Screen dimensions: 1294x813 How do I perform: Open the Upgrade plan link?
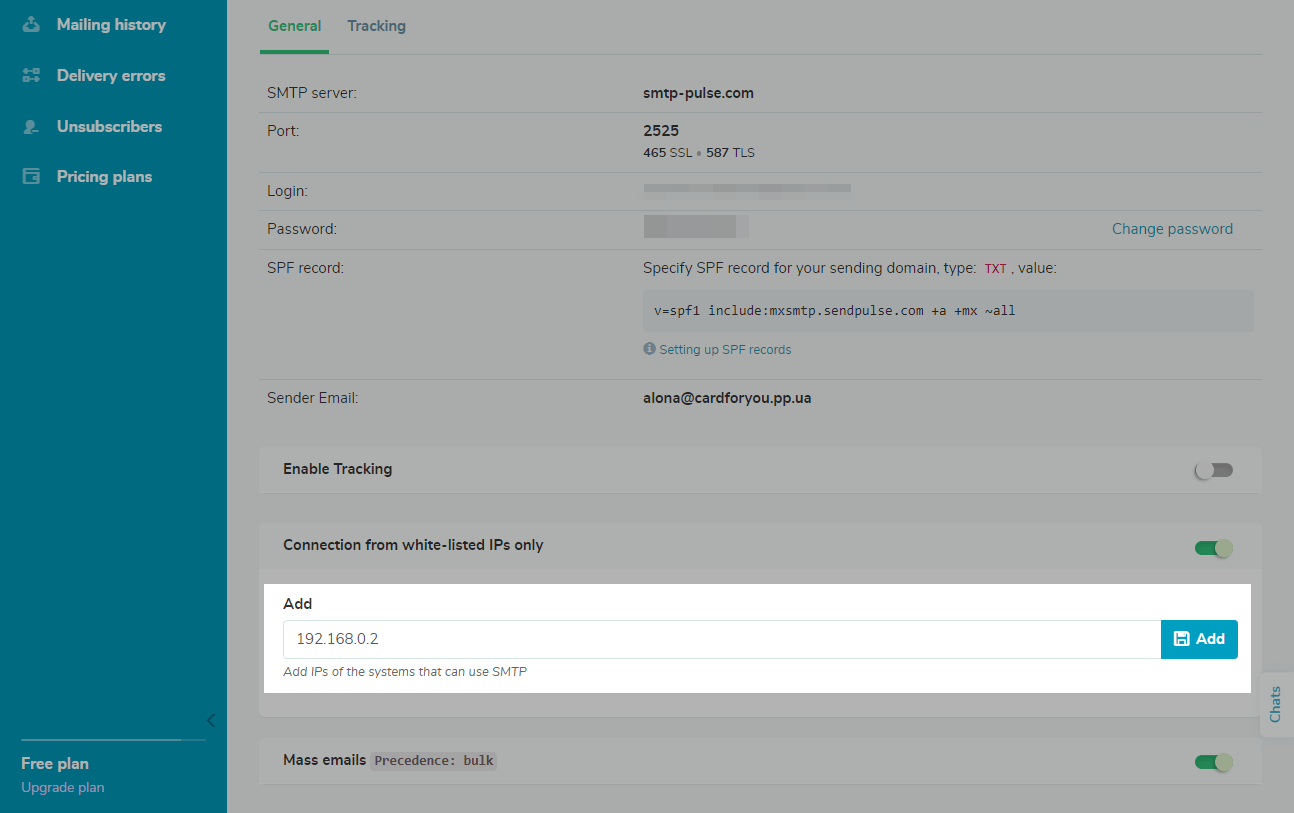(62, 787)
